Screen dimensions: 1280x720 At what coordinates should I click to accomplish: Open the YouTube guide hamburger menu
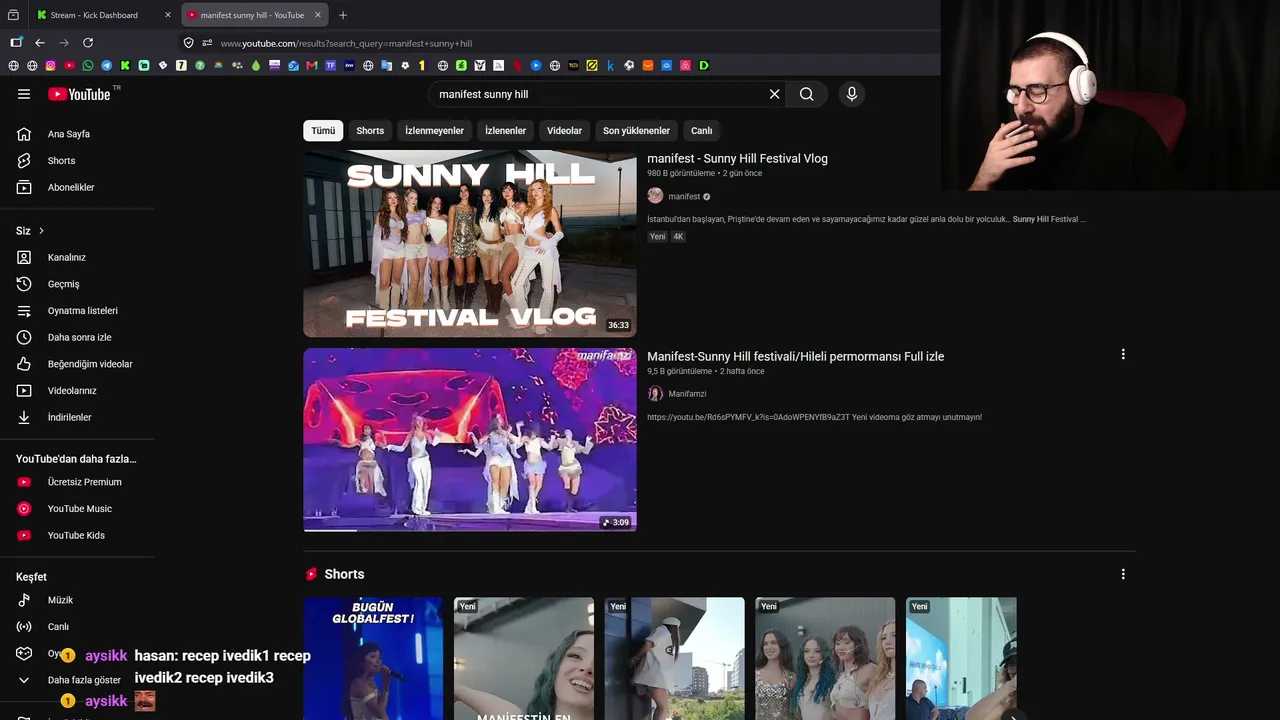(x=24, y=94)
